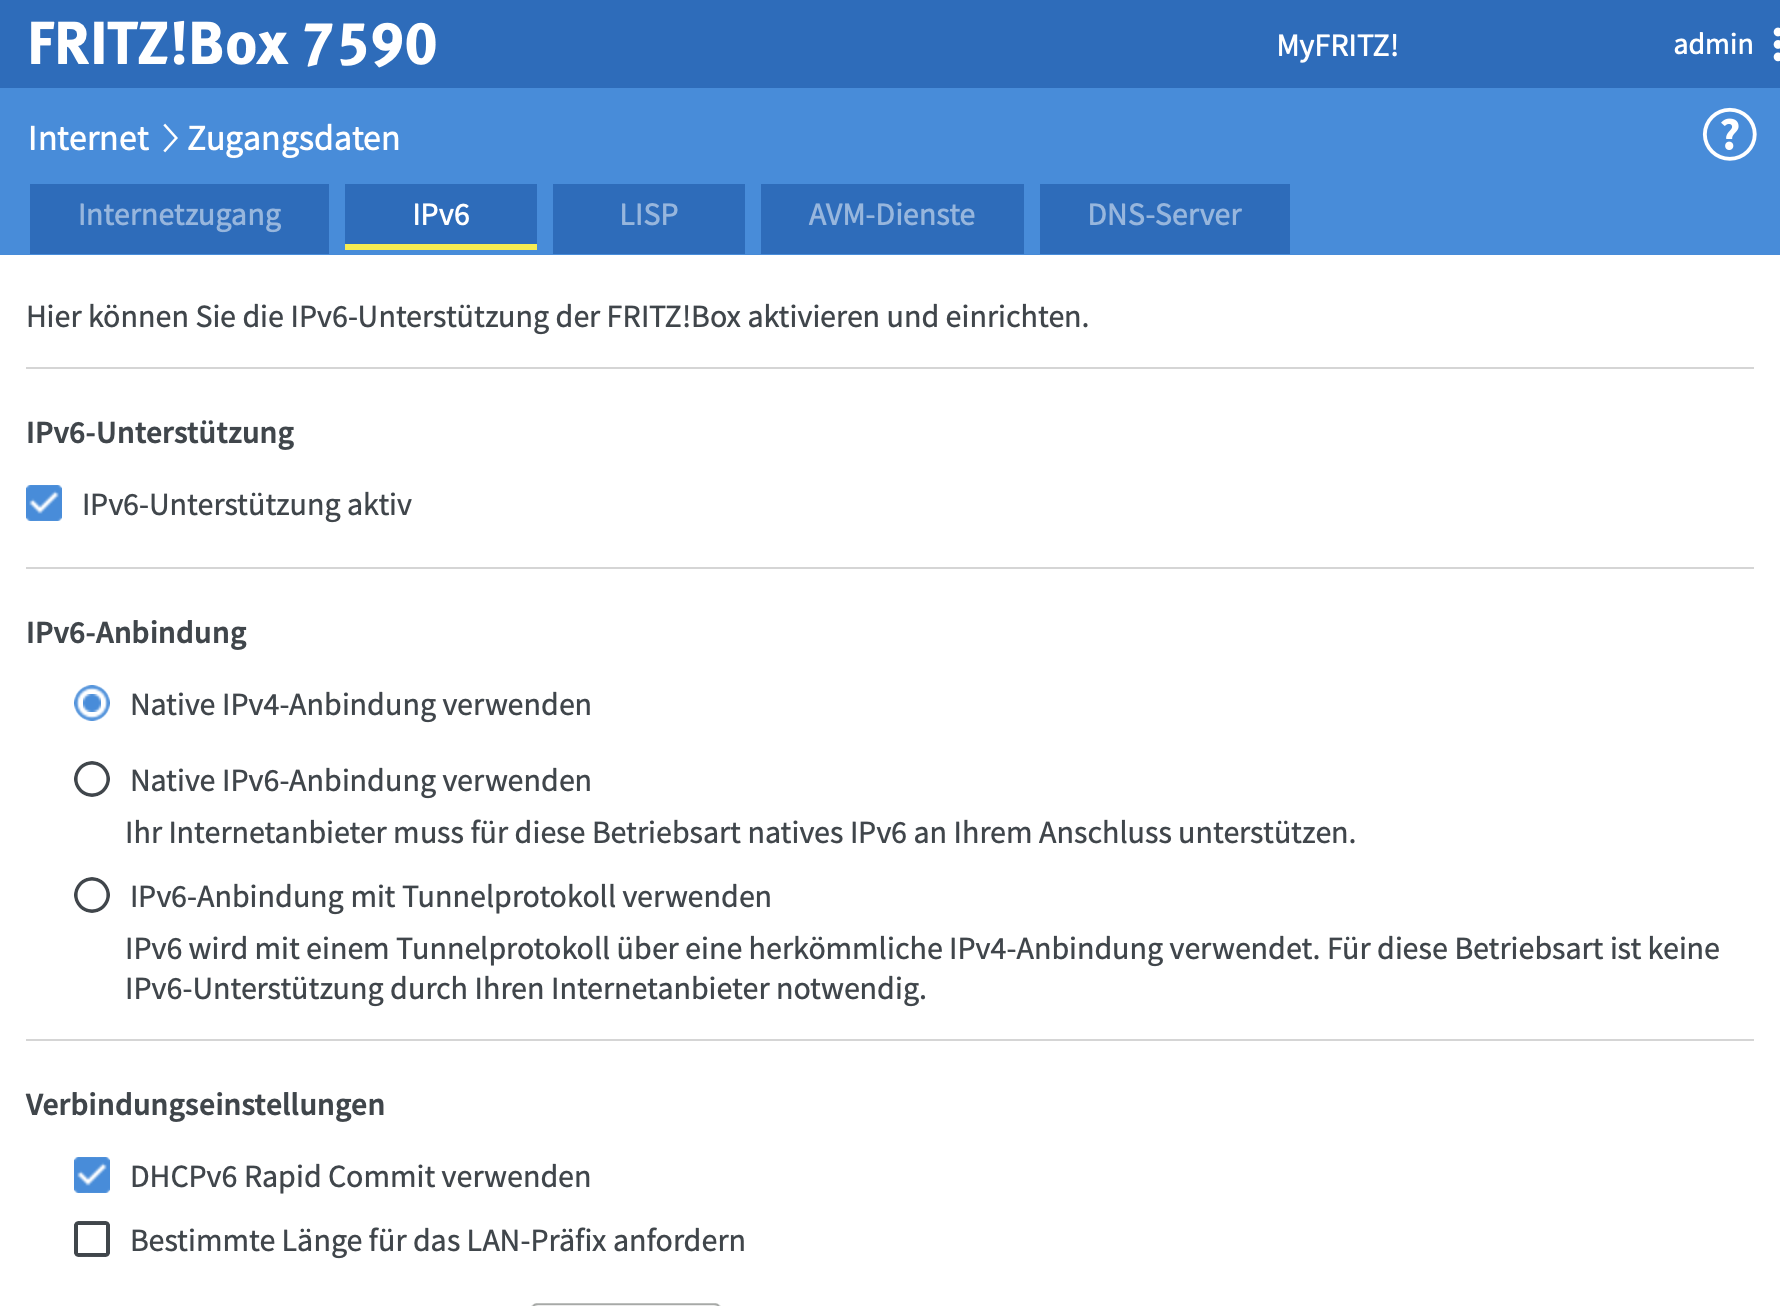Viewport: 1780px width, 1306px height.
Task: Click the FRITZ!Box 7590 logo
Action: (232, 44)
